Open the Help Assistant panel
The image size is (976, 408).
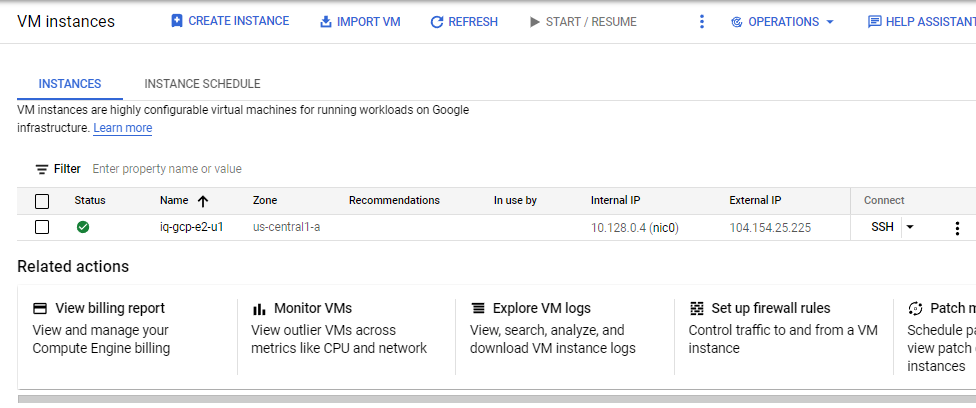click(922, 22)
